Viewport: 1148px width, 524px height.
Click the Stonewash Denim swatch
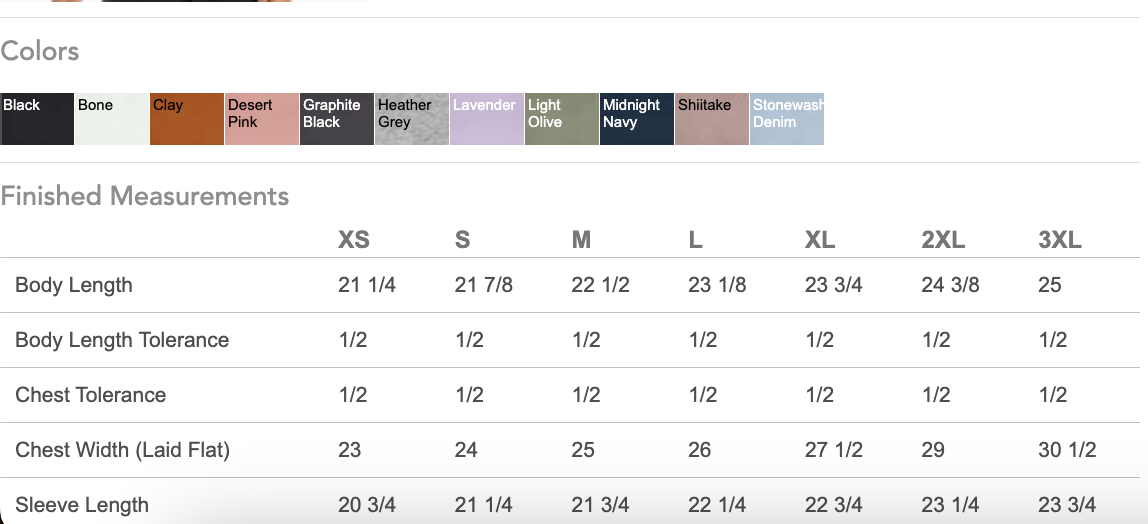[787, 119]
